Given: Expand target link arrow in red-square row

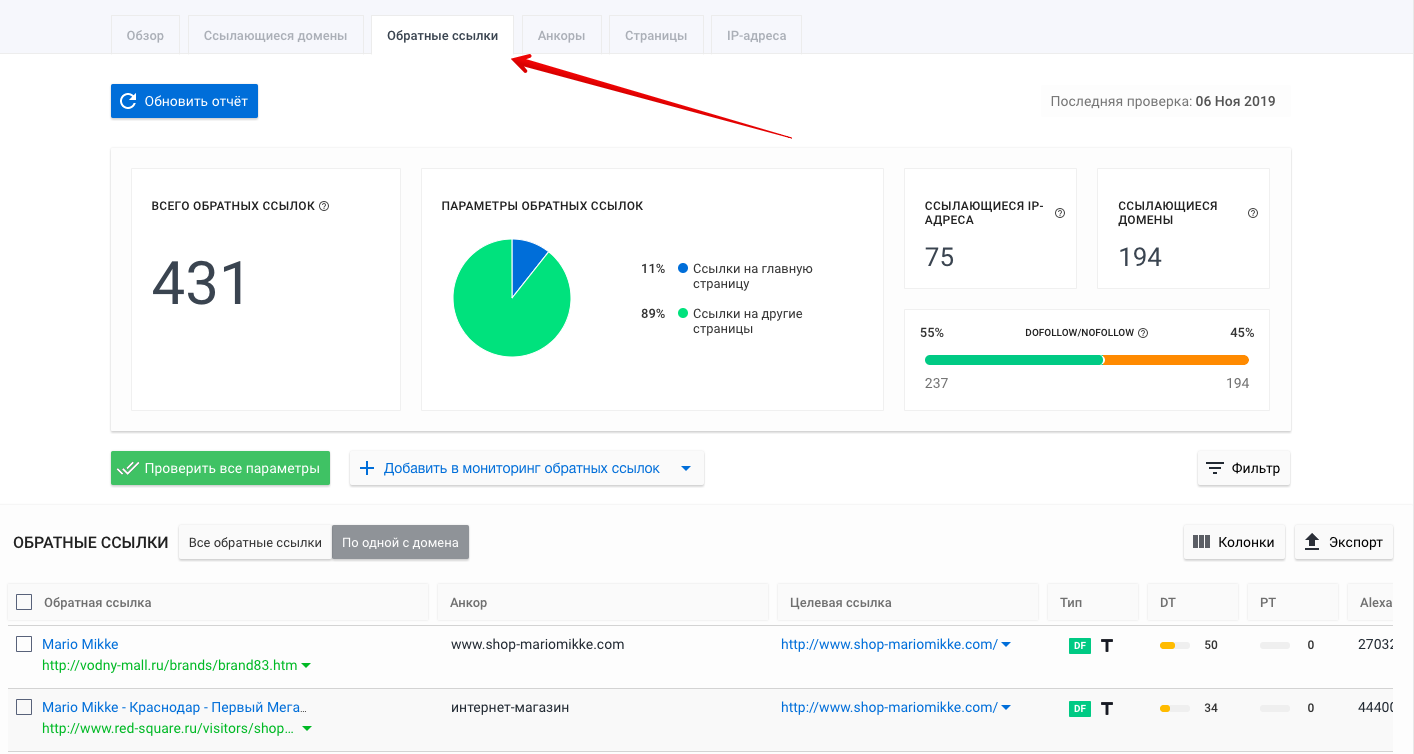Looking at the screenshot, I should pyautogui.click(x=1006, y=708).
